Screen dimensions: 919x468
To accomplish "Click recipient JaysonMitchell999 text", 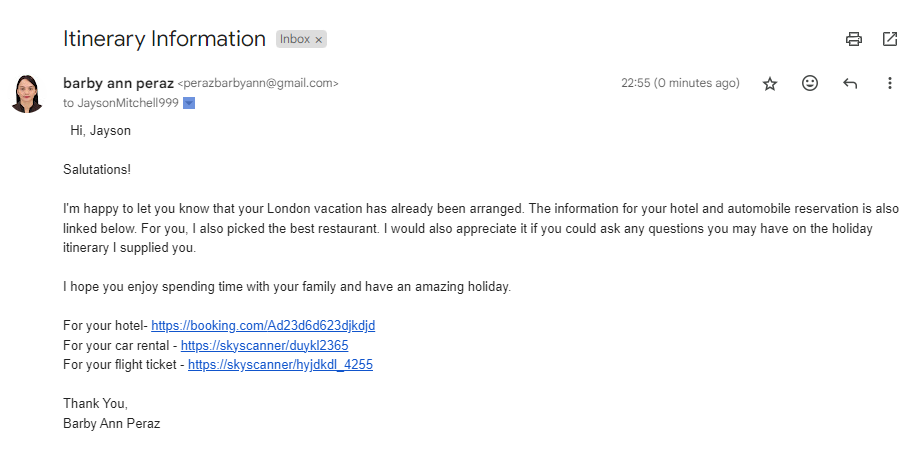I will [x=128, y=103].
